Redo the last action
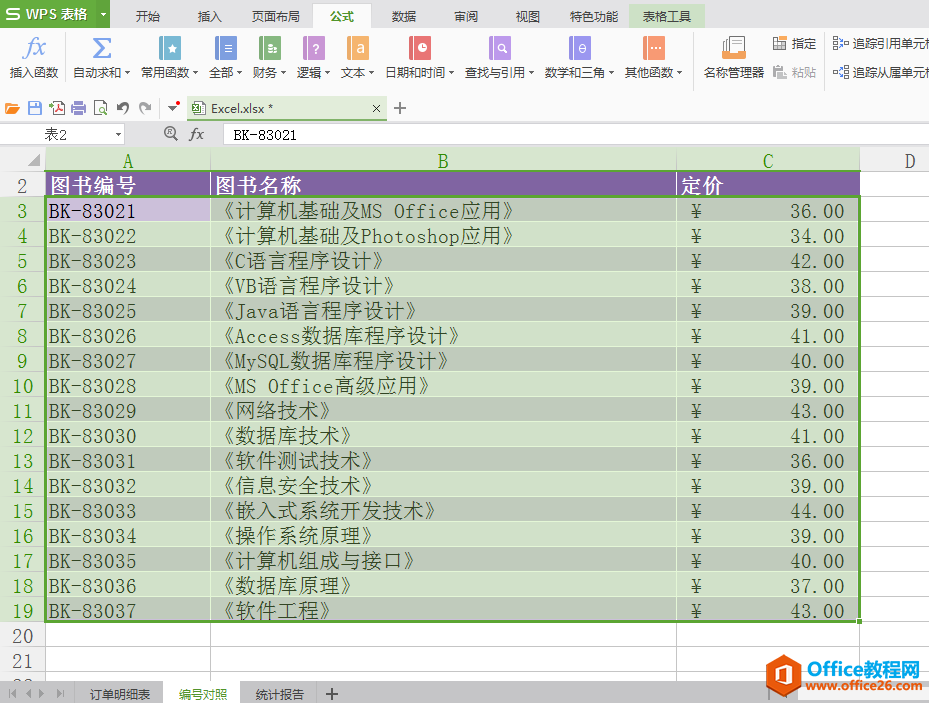Screen dimensions: 929x703 point(145,108)
